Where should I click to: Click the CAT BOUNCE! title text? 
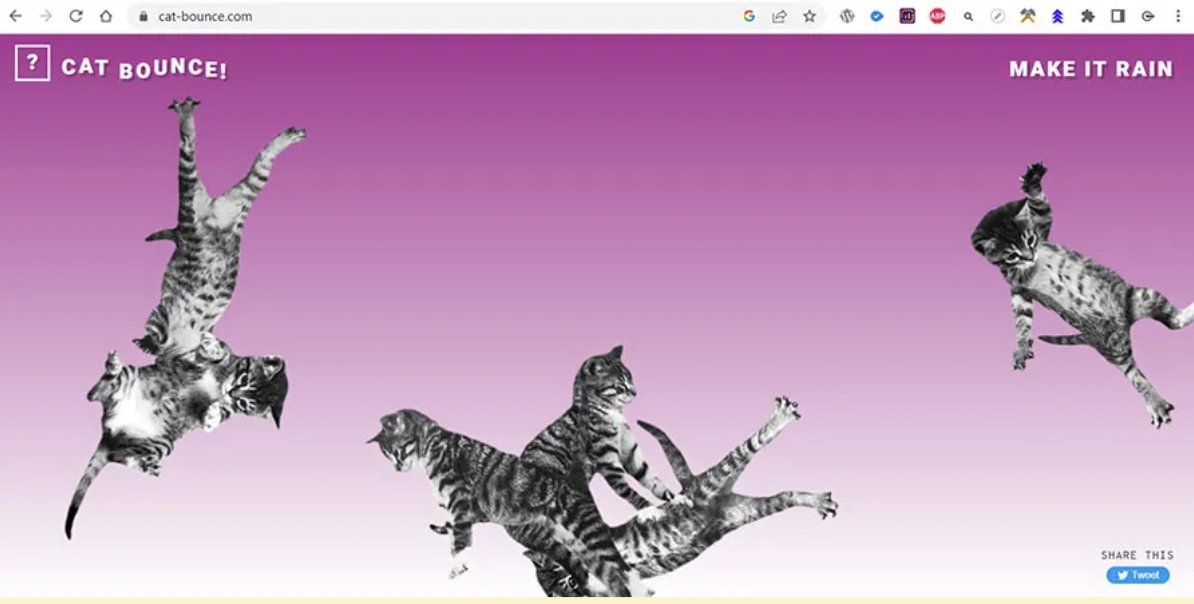[x=145, y=69]
